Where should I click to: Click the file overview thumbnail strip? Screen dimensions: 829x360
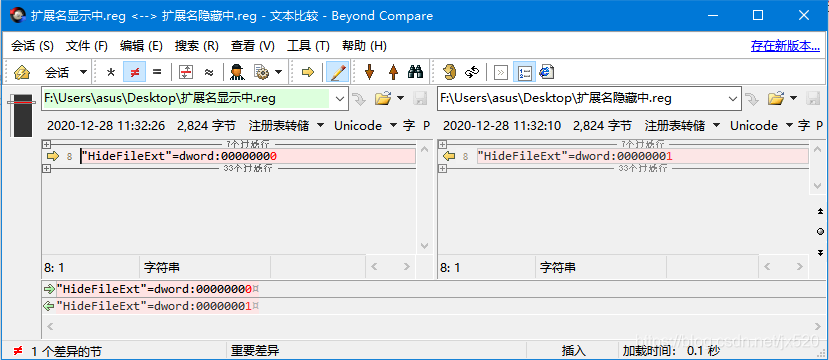(22, 115)
